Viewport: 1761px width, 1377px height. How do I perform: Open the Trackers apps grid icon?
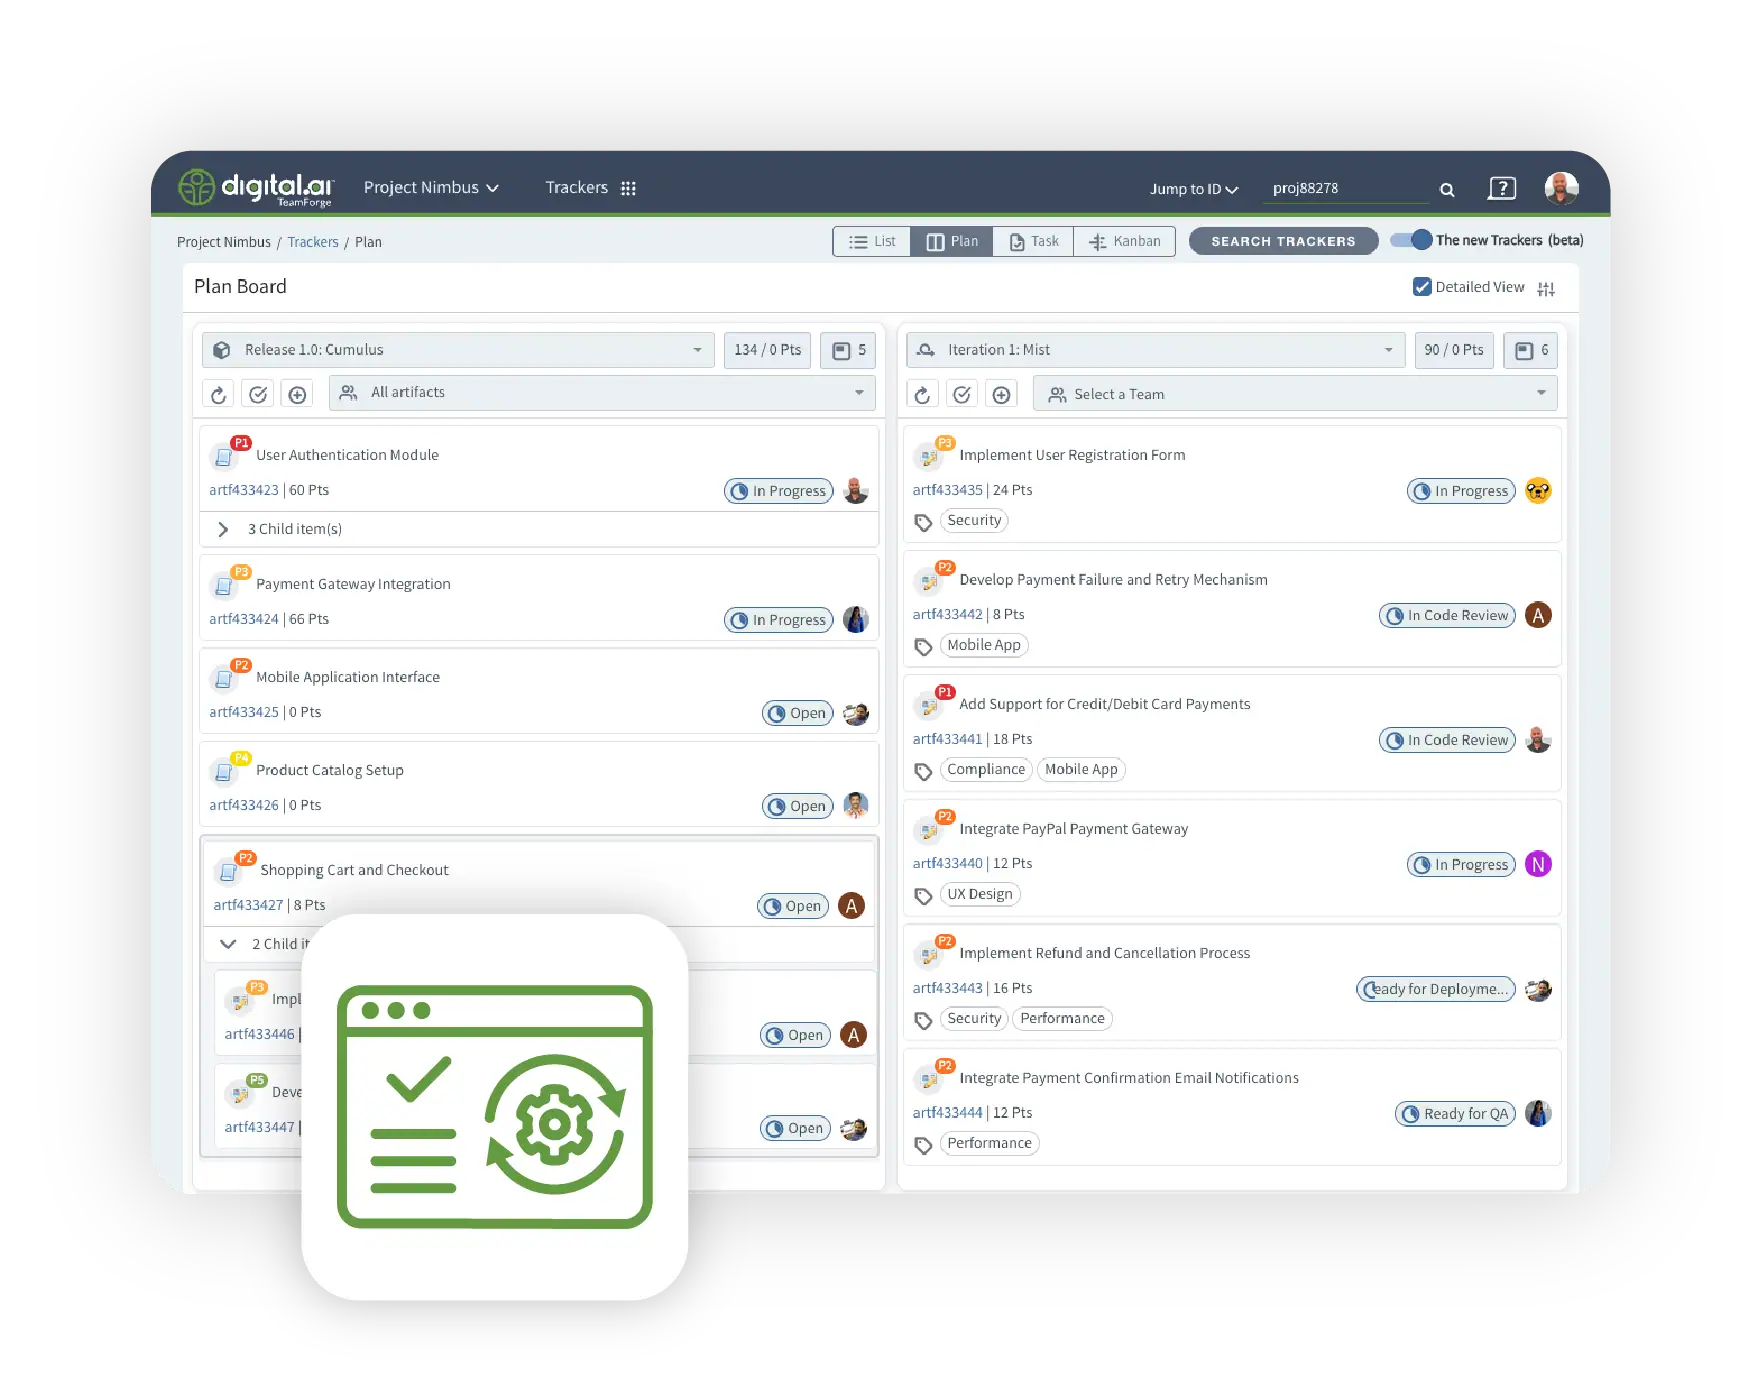(628, 188)
